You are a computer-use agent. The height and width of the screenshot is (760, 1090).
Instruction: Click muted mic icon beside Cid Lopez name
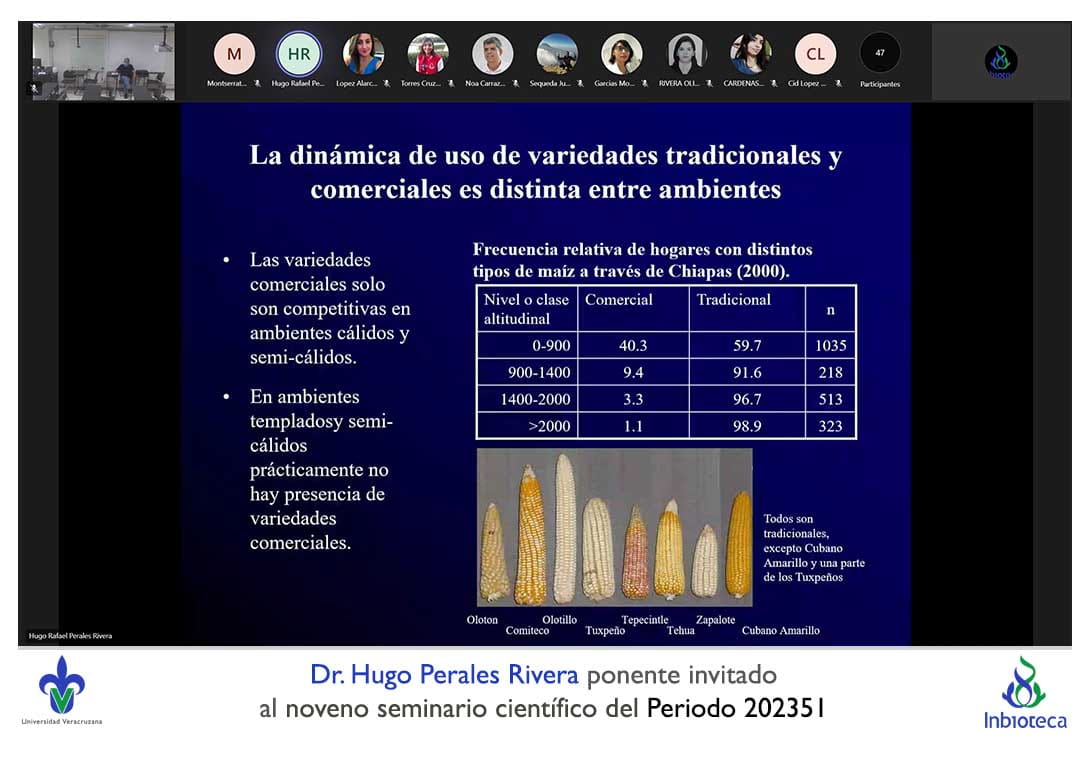[838, 84]
